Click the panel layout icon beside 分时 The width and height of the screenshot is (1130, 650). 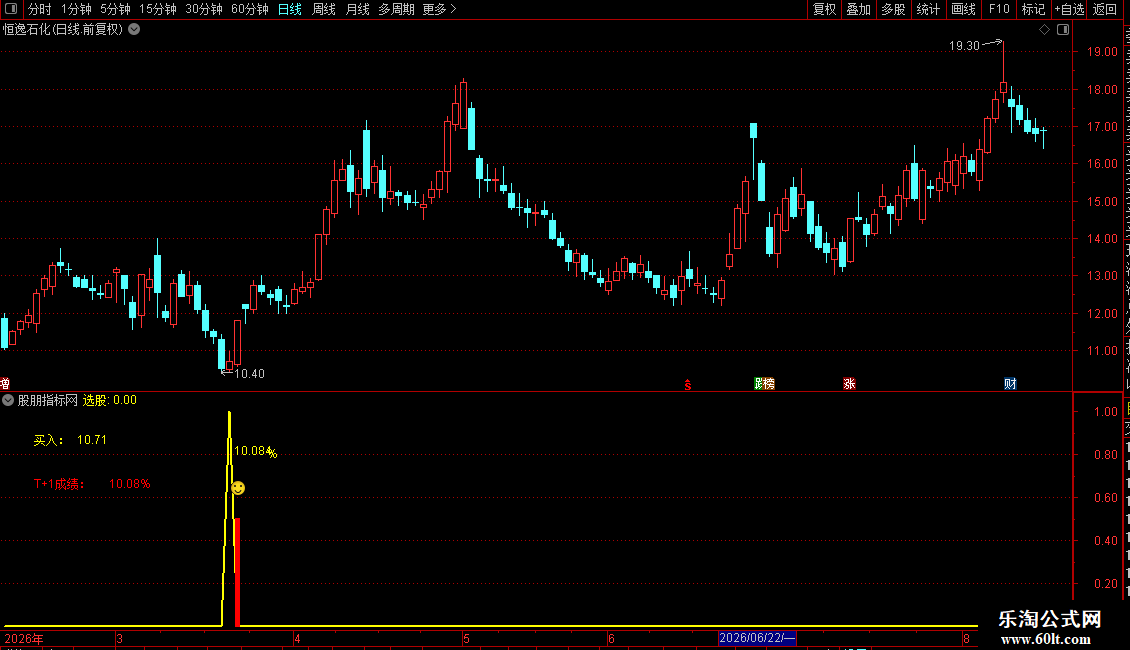click(11, 9)
